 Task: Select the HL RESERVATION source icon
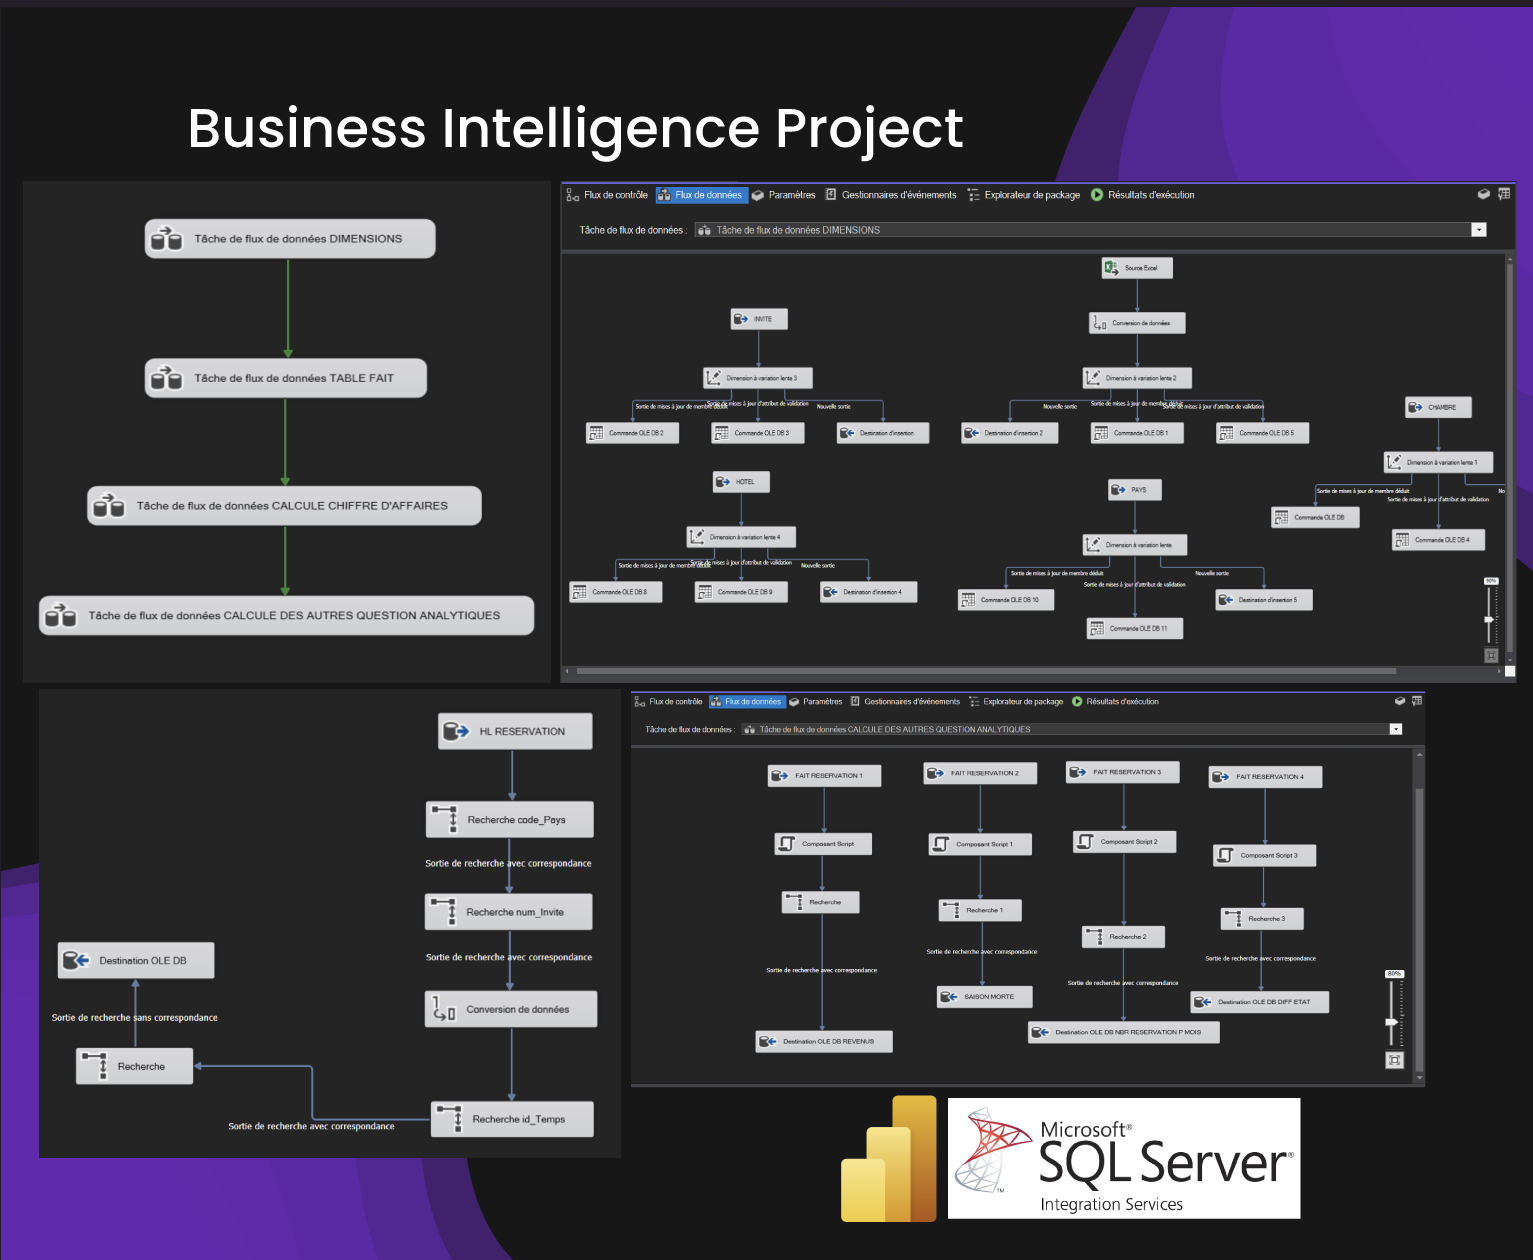456,731
